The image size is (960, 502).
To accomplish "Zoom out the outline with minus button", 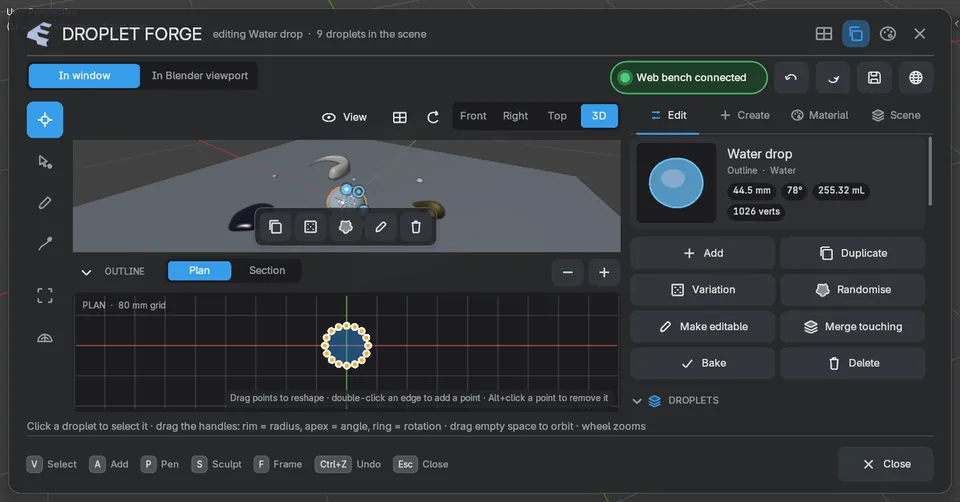I will (x=568, y=272).
